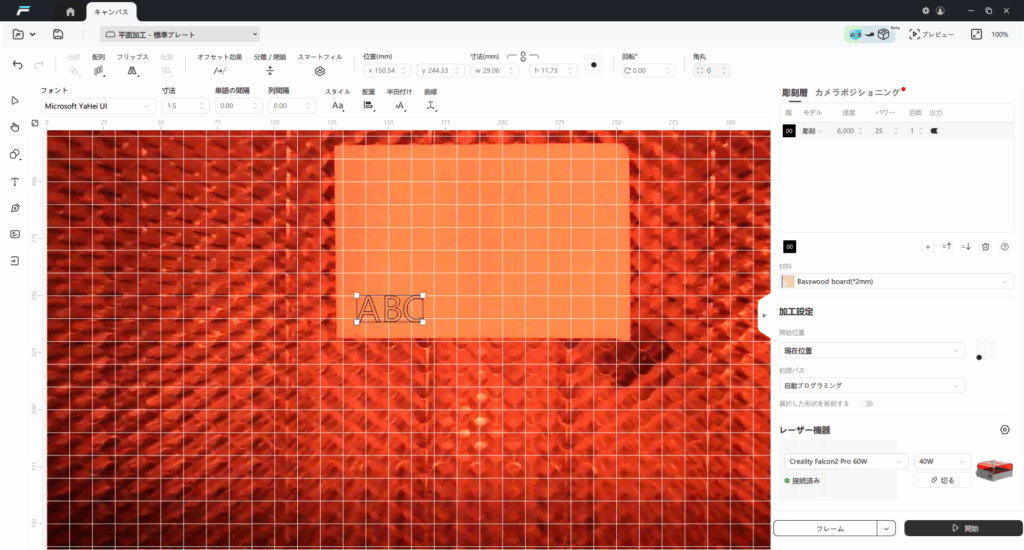This screenshot has height=550, width=1024.
Task: Toggle the aspect ratio lock
Action: point(523,57)
